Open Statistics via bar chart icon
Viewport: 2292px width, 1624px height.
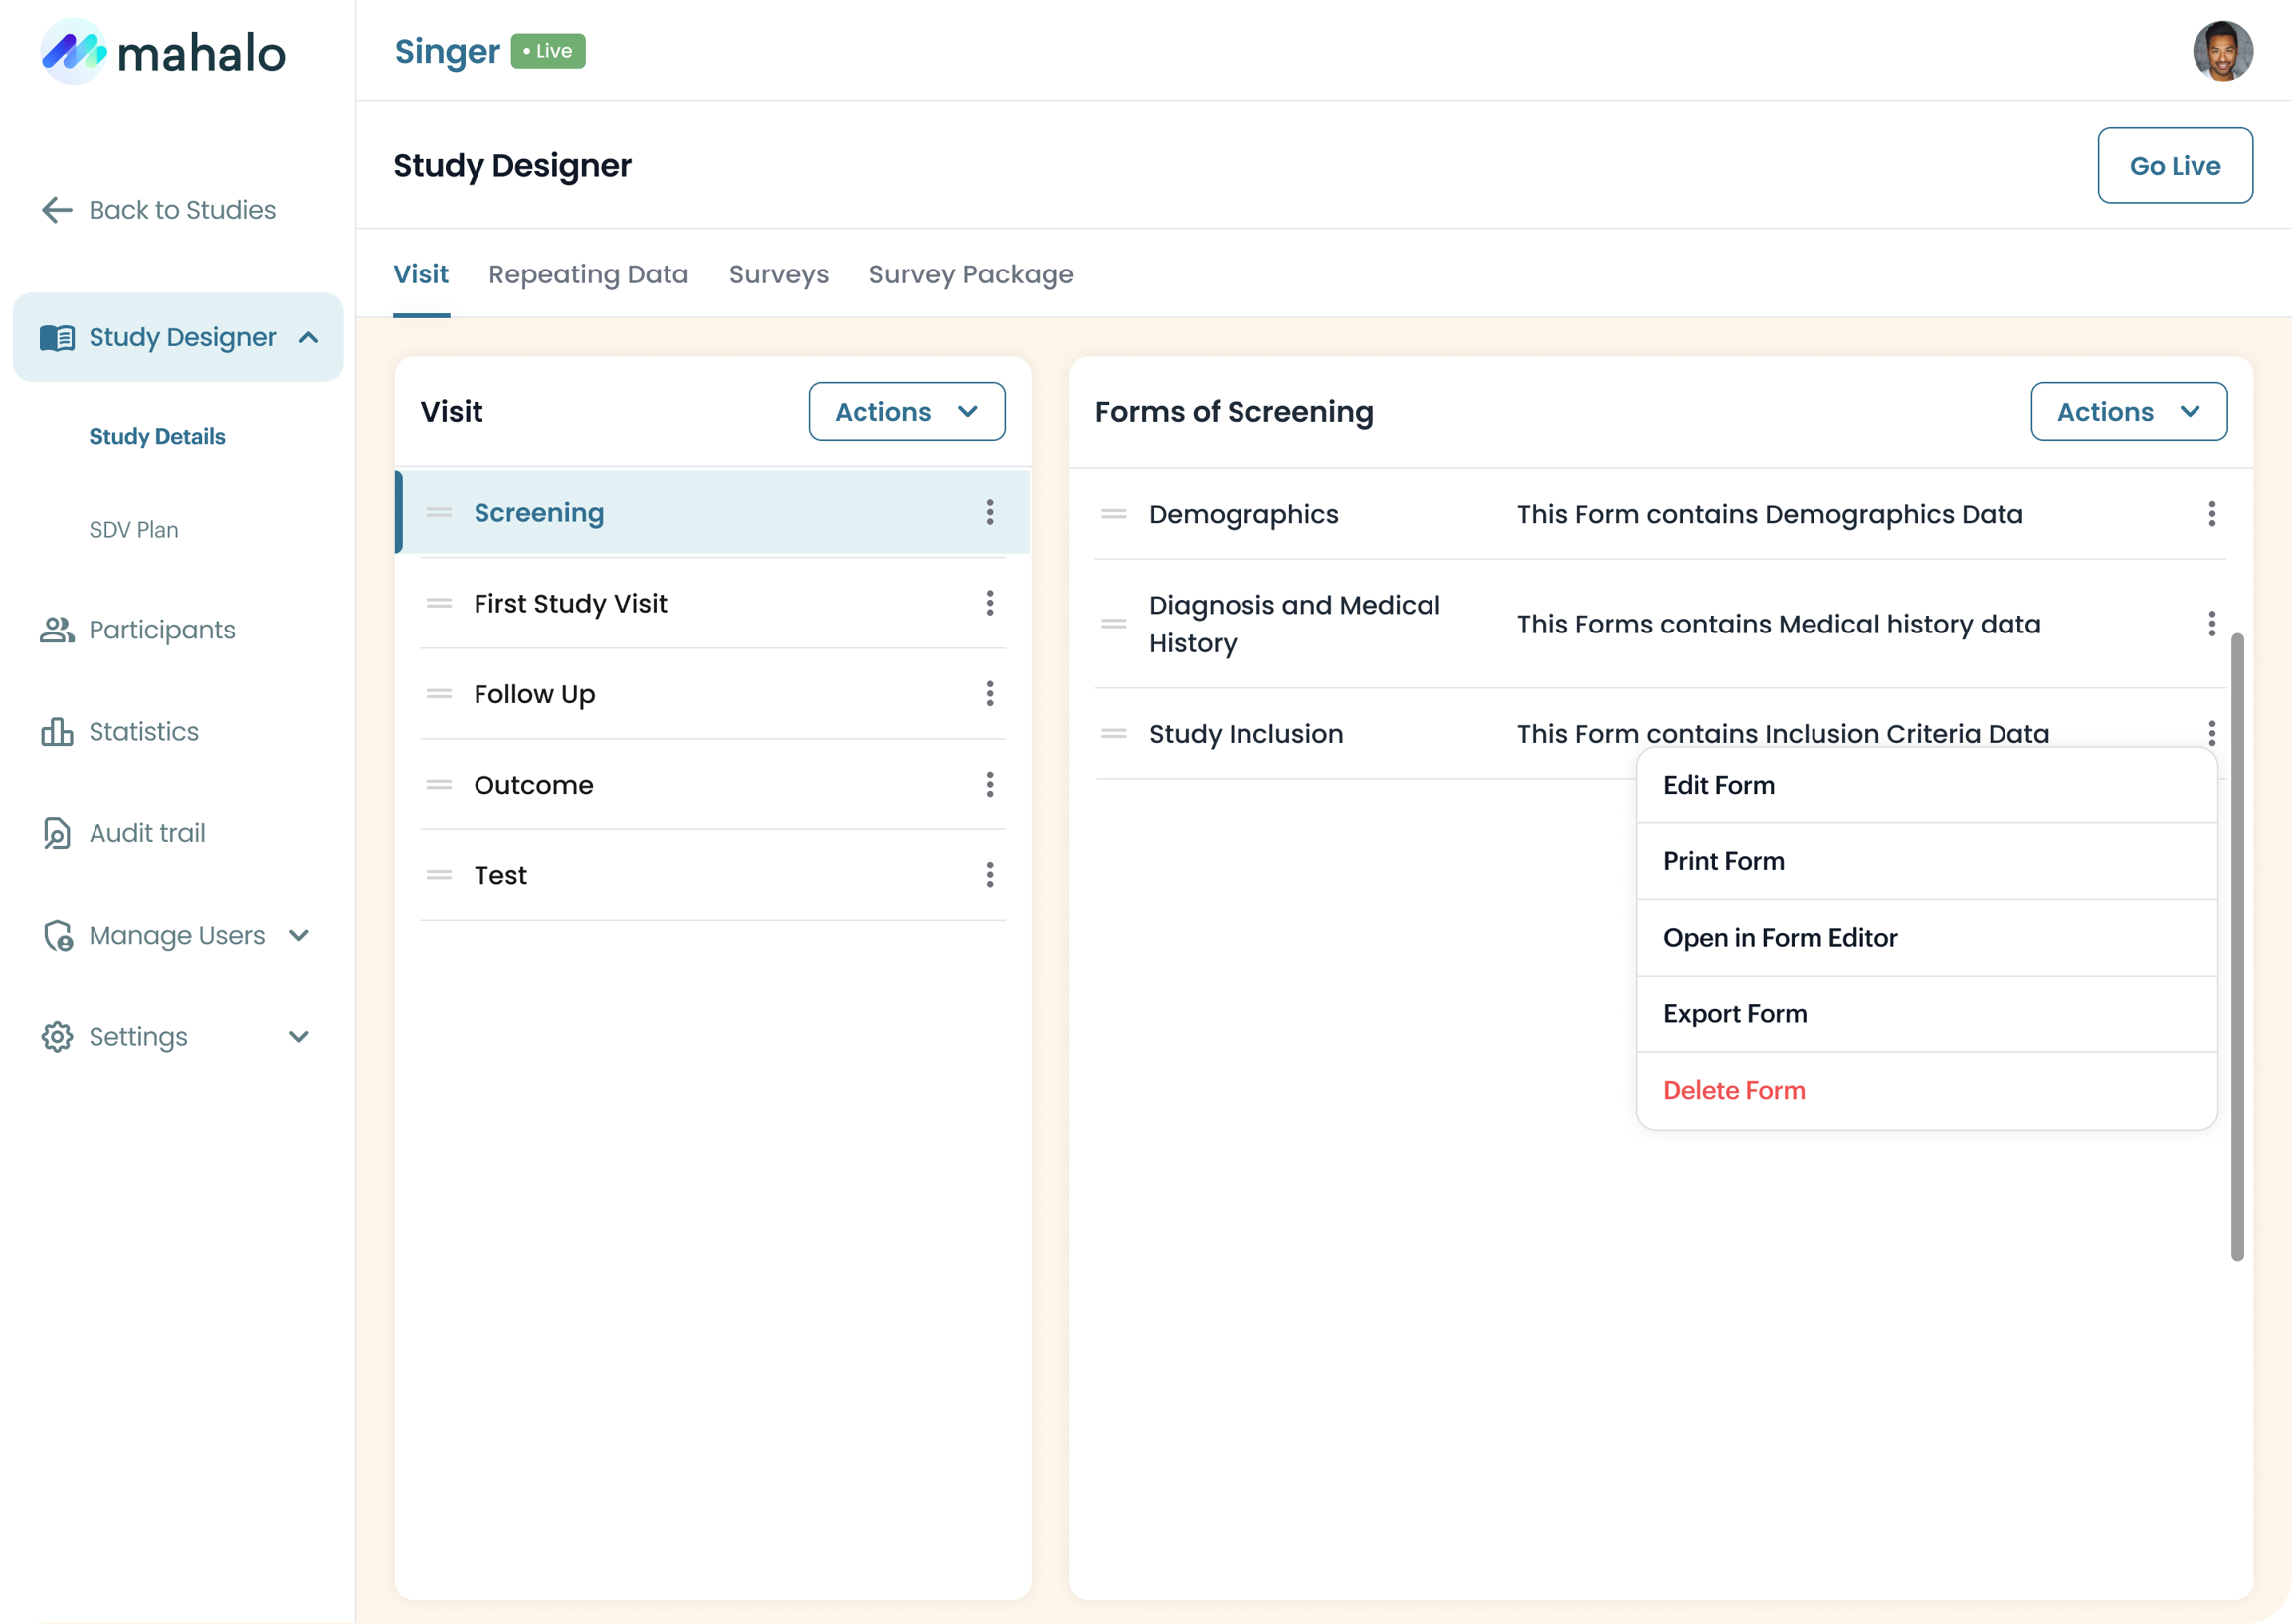[x=57, y=732]
